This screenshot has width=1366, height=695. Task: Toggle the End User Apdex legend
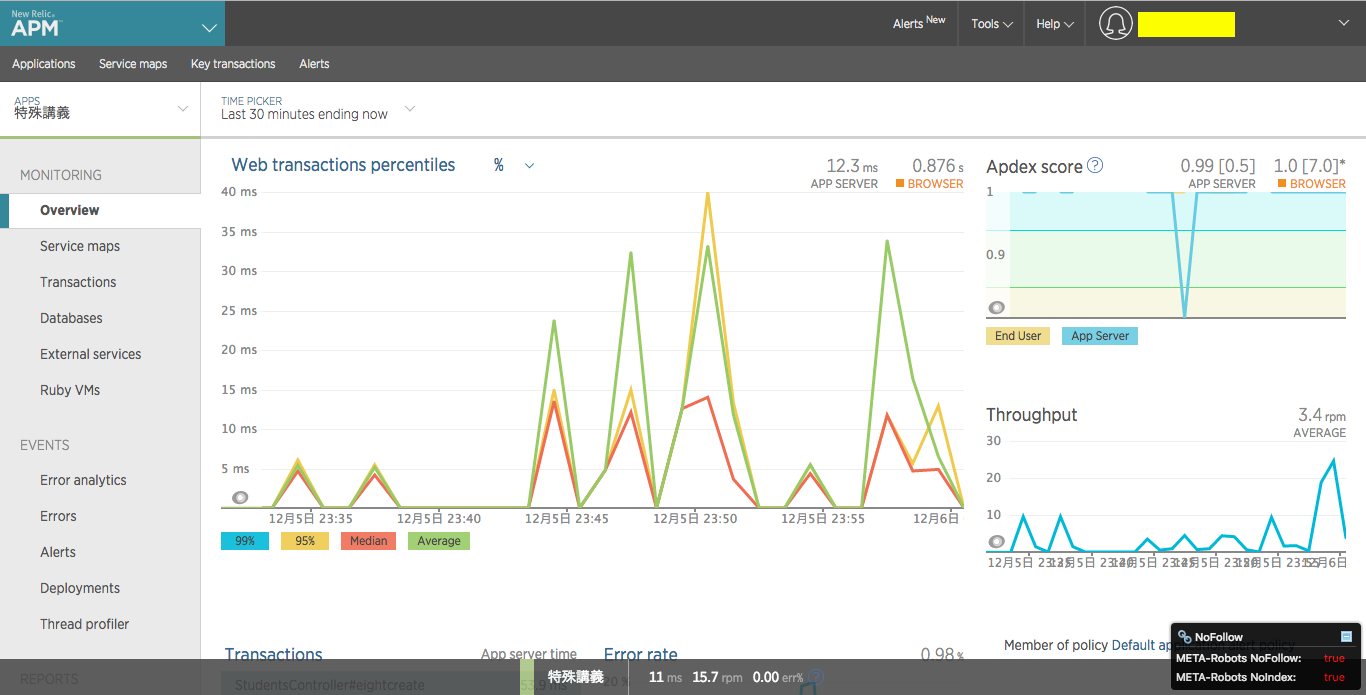(1018, 336)
